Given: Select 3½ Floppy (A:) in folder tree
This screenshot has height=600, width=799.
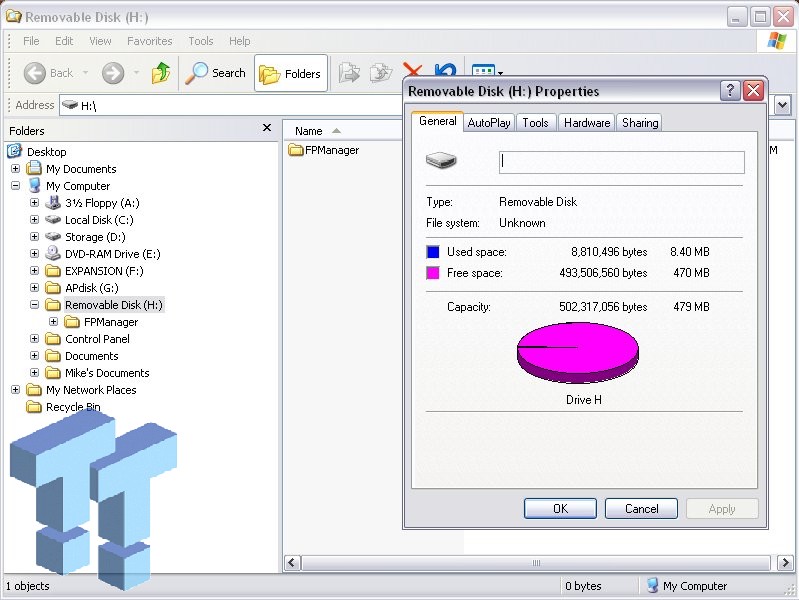Looking at the screenshot, I should (x=102, y=203).
